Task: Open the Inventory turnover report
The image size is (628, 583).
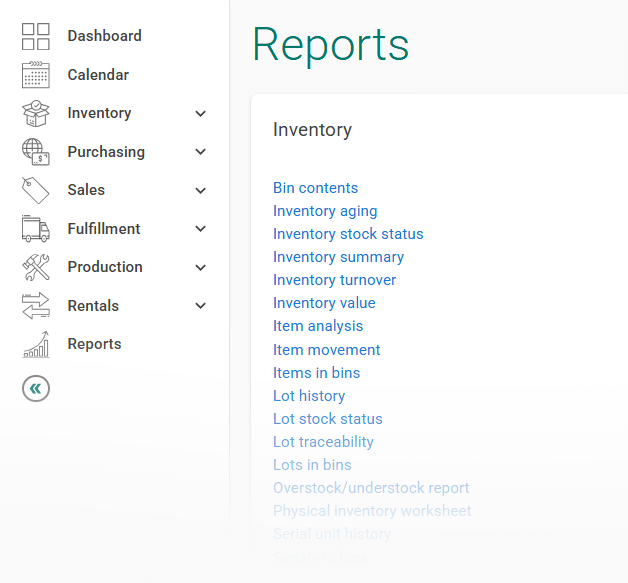Action: point(334,280)
